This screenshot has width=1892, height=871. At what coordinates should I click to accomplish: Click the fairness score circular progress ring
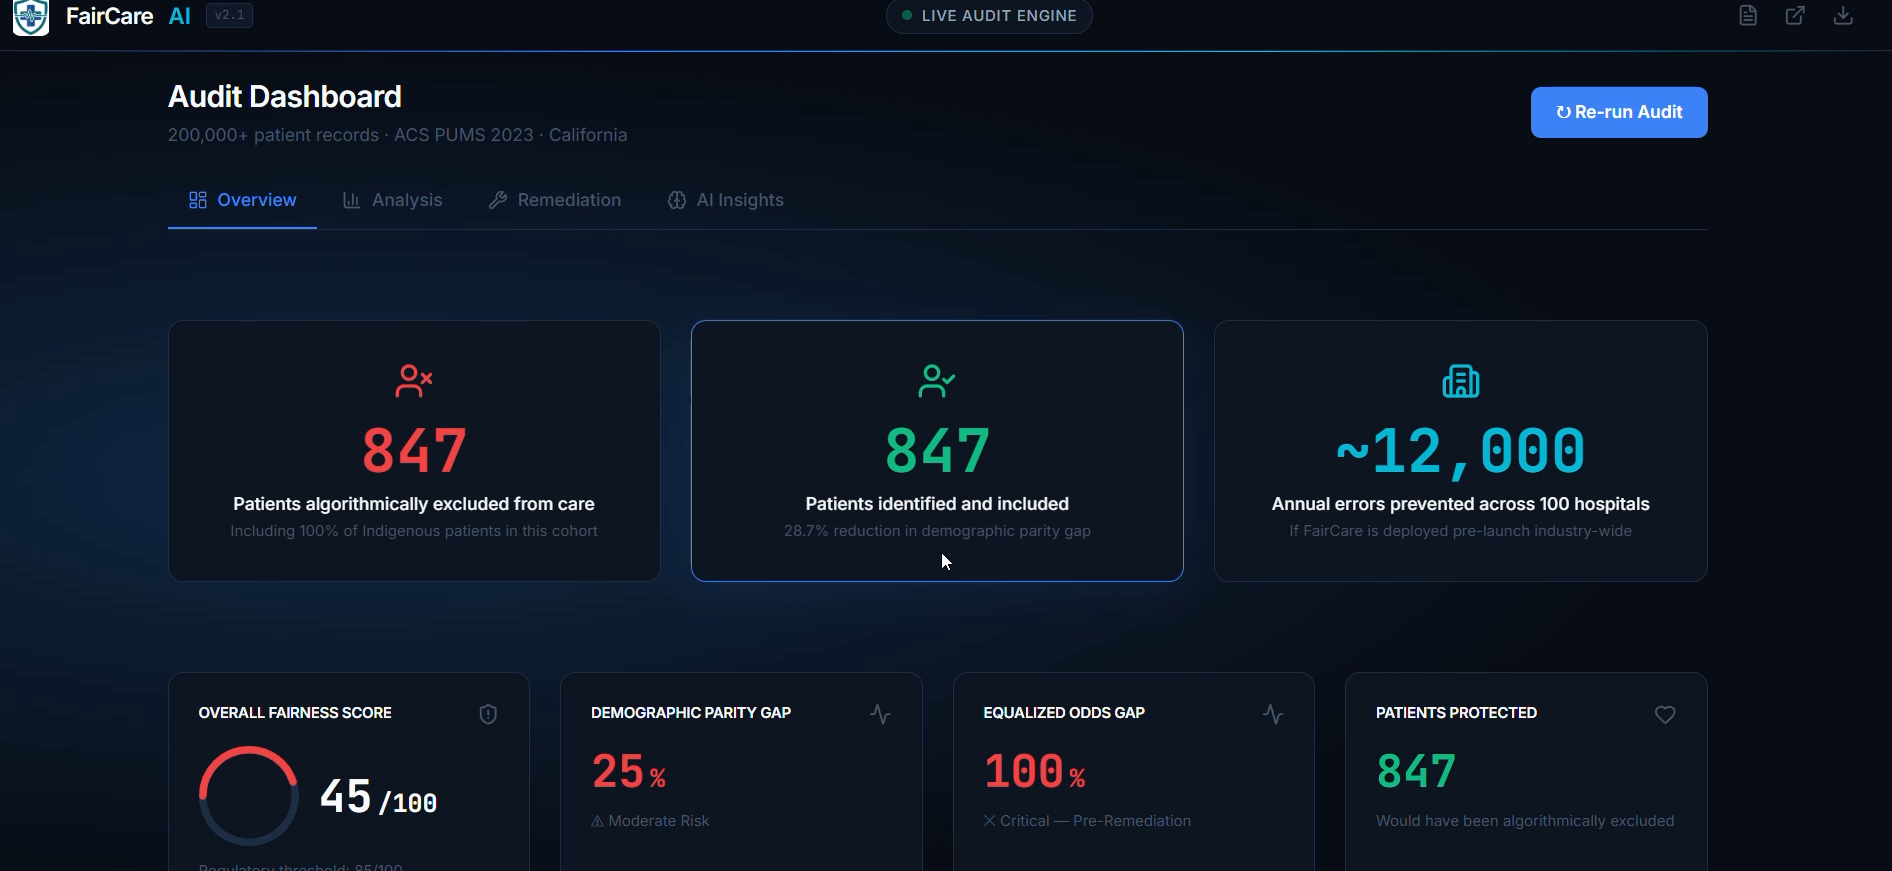(x=249, y=796)
